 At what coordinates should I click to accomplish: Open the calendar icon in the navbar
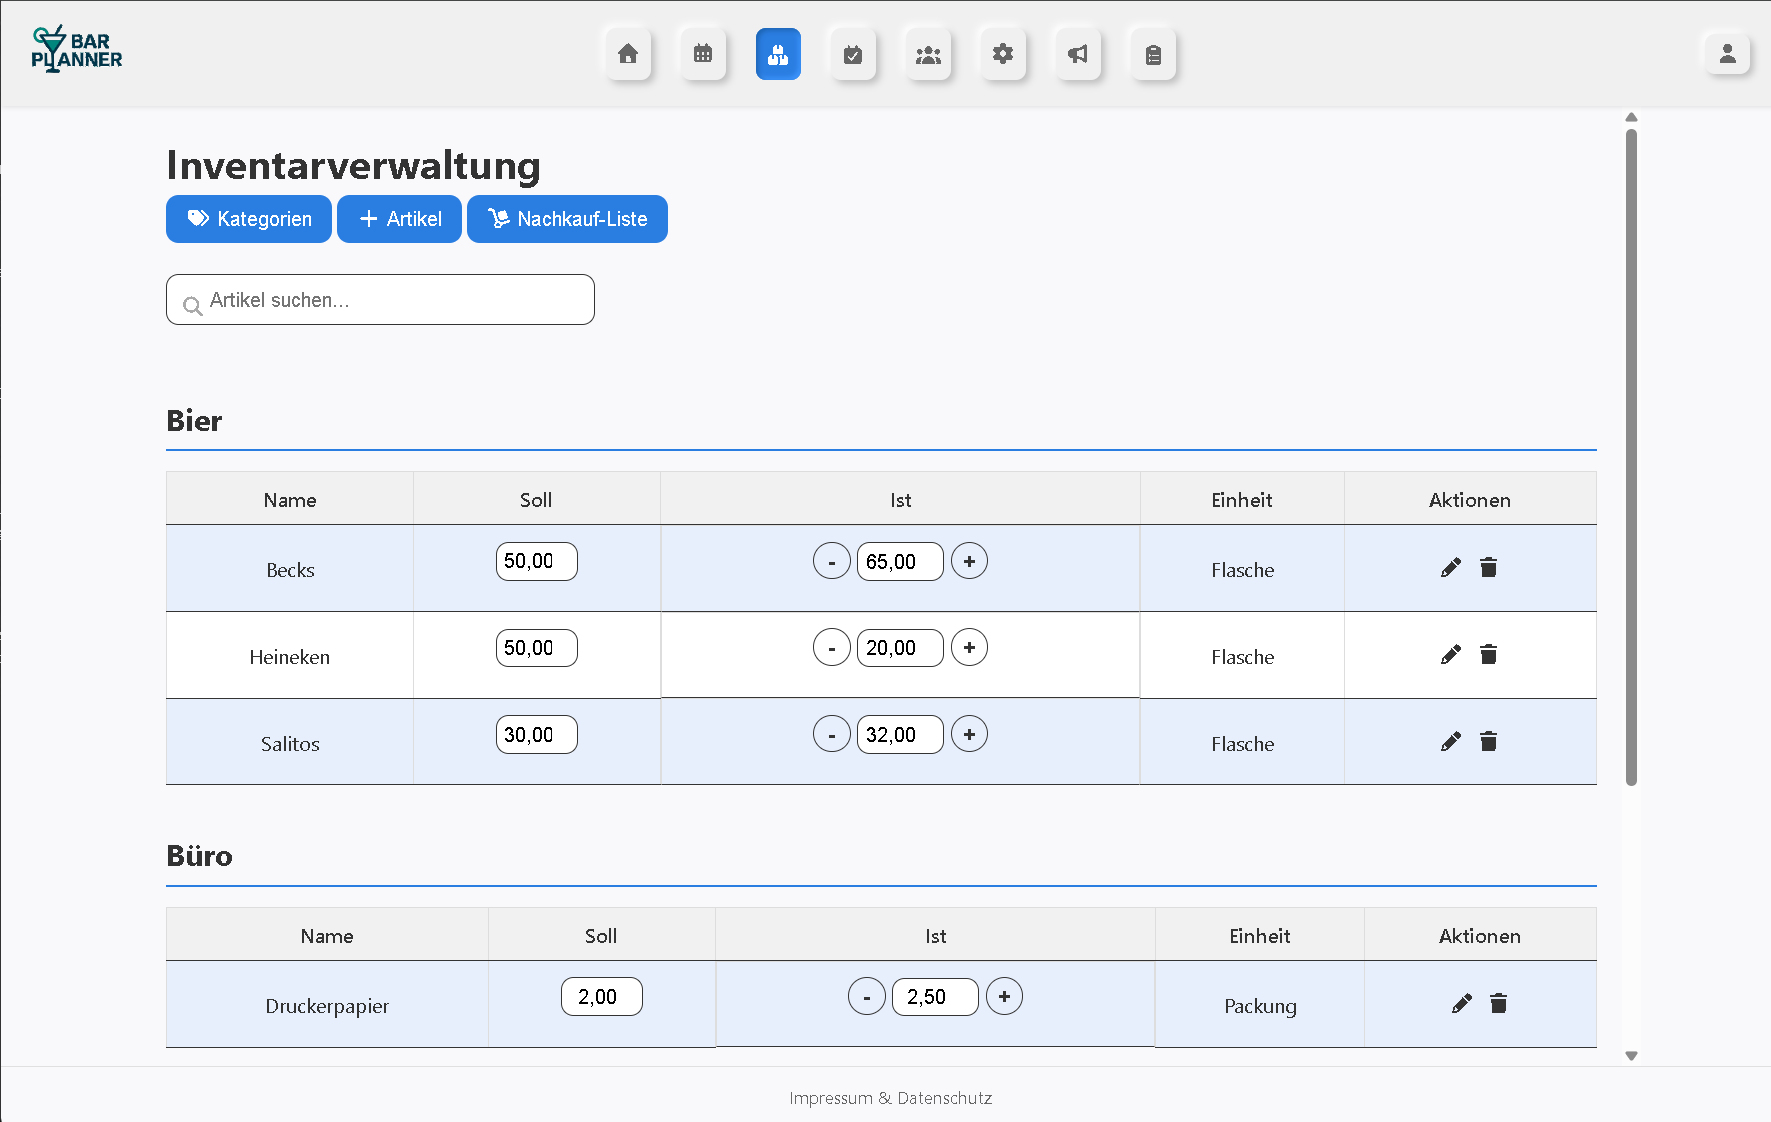[703, 54]
